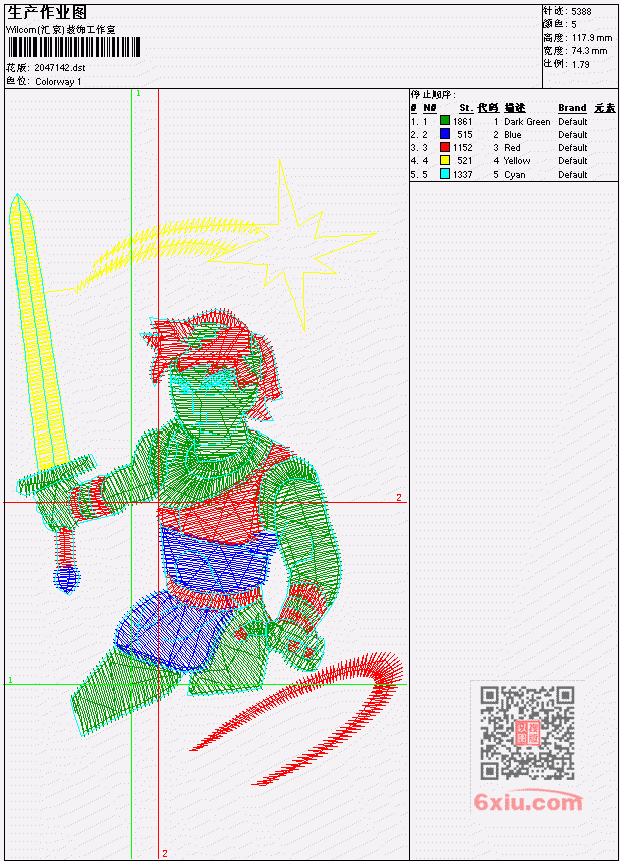This screenshot has width=620, height=861.
Task: Click the Red color swatch
Action: pyautogui.click(x=445, y=147)
